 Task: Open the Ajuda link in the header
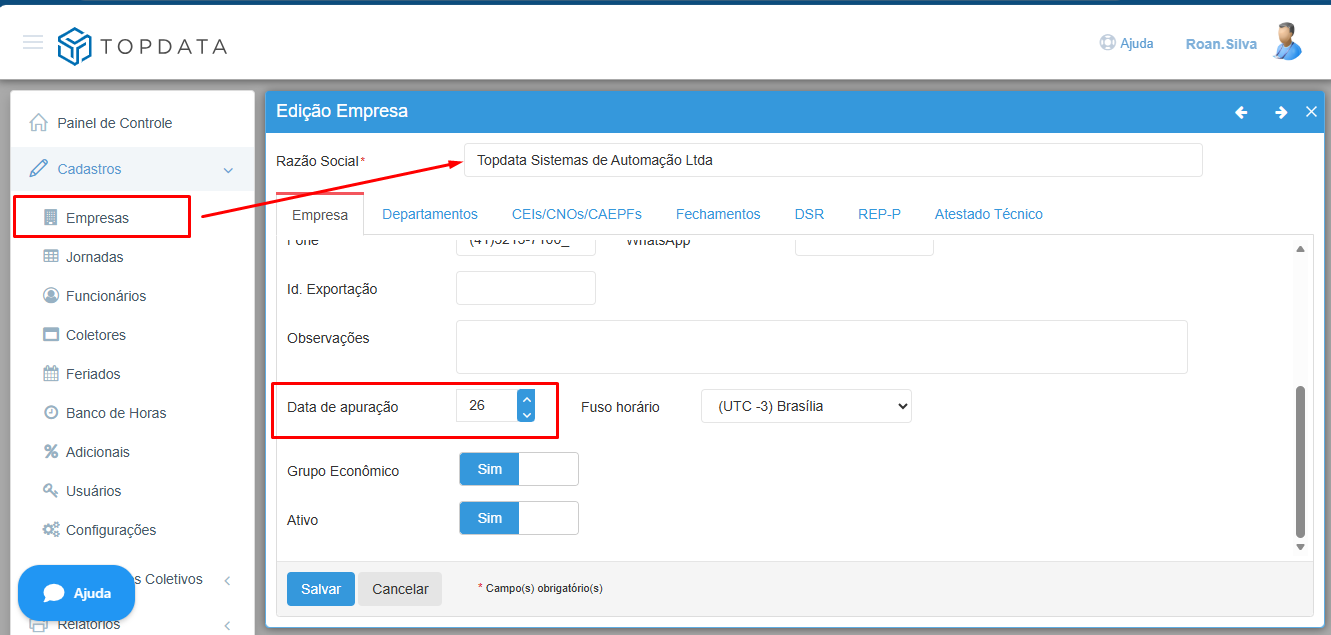coord(1137,43)
